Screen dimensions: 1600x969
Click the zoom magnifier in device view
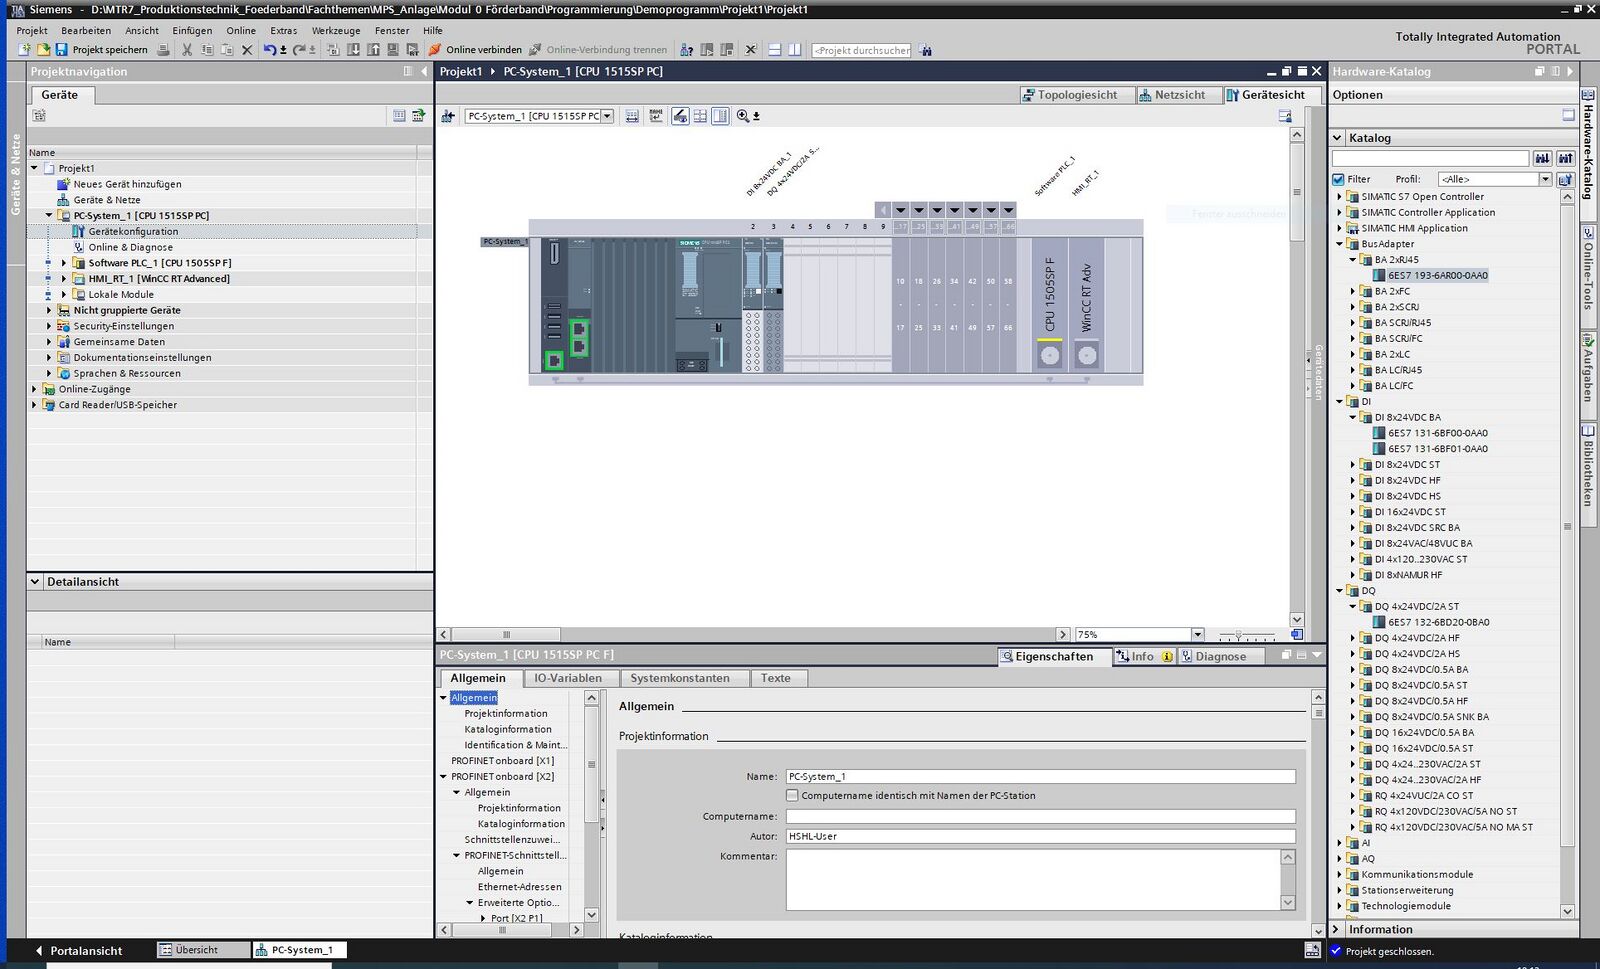click(743, 116)
